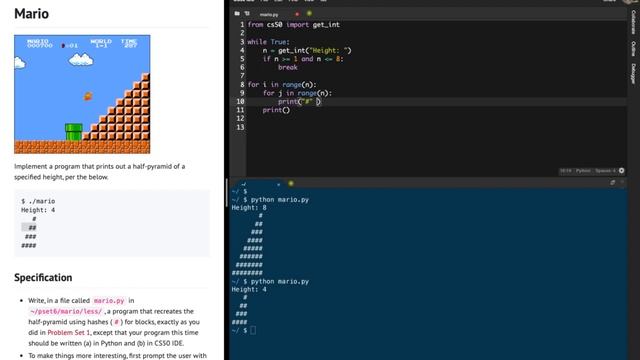The width and height of the screenshot is (640, 360).
Task: Click line number 13 in the gutter
Action: [x=240, y=127]
